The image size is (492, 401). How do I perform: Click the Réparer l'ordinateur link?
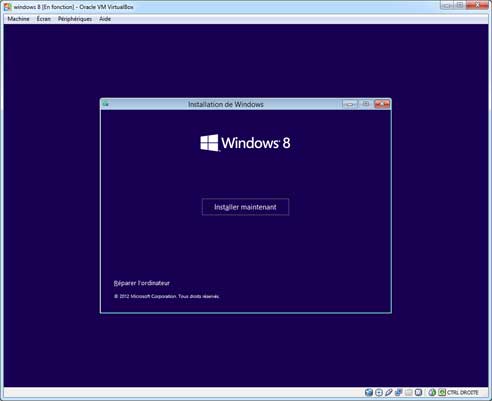[x=142, y=283]
